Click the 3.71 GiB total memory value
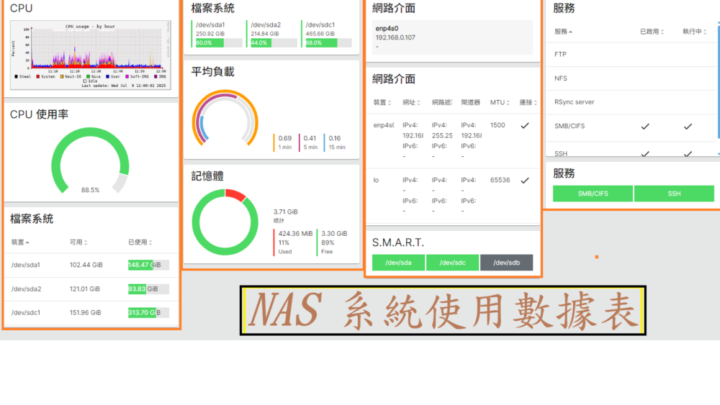 pyautogui.click(x=286, y=212)
